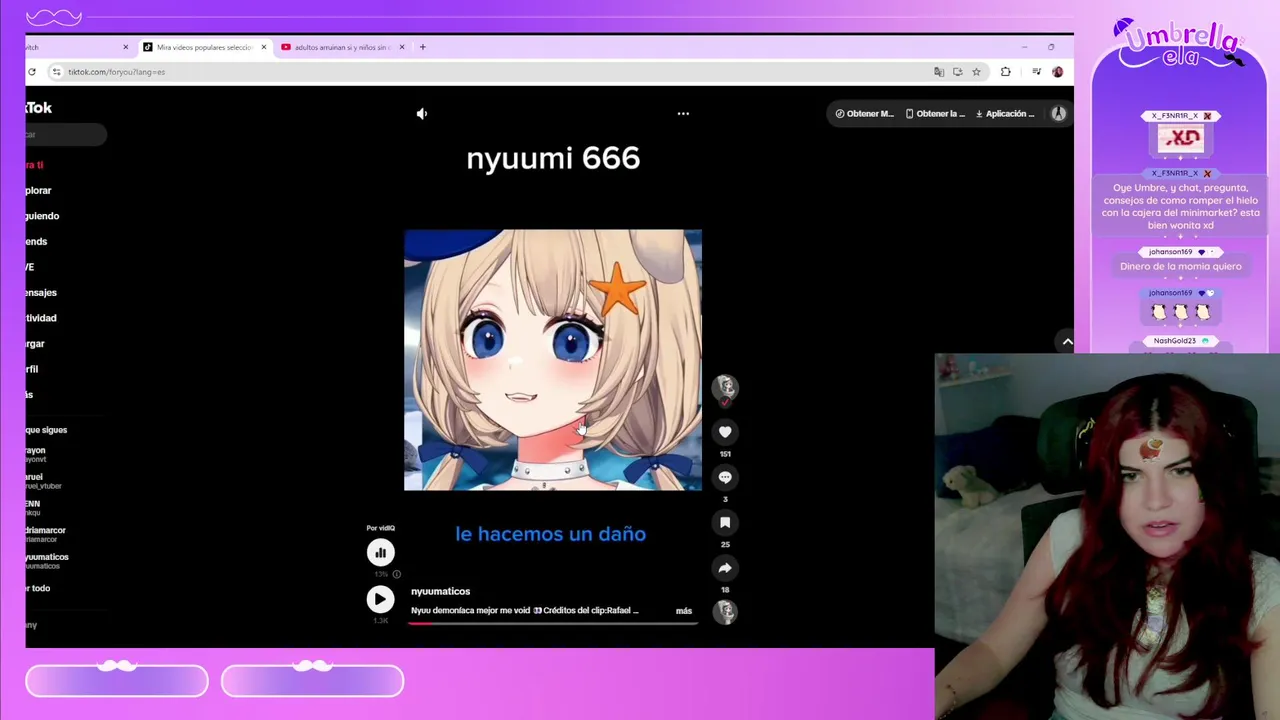Expand description with 'más' link
The image size is (1280, 720).
point(684,611)
